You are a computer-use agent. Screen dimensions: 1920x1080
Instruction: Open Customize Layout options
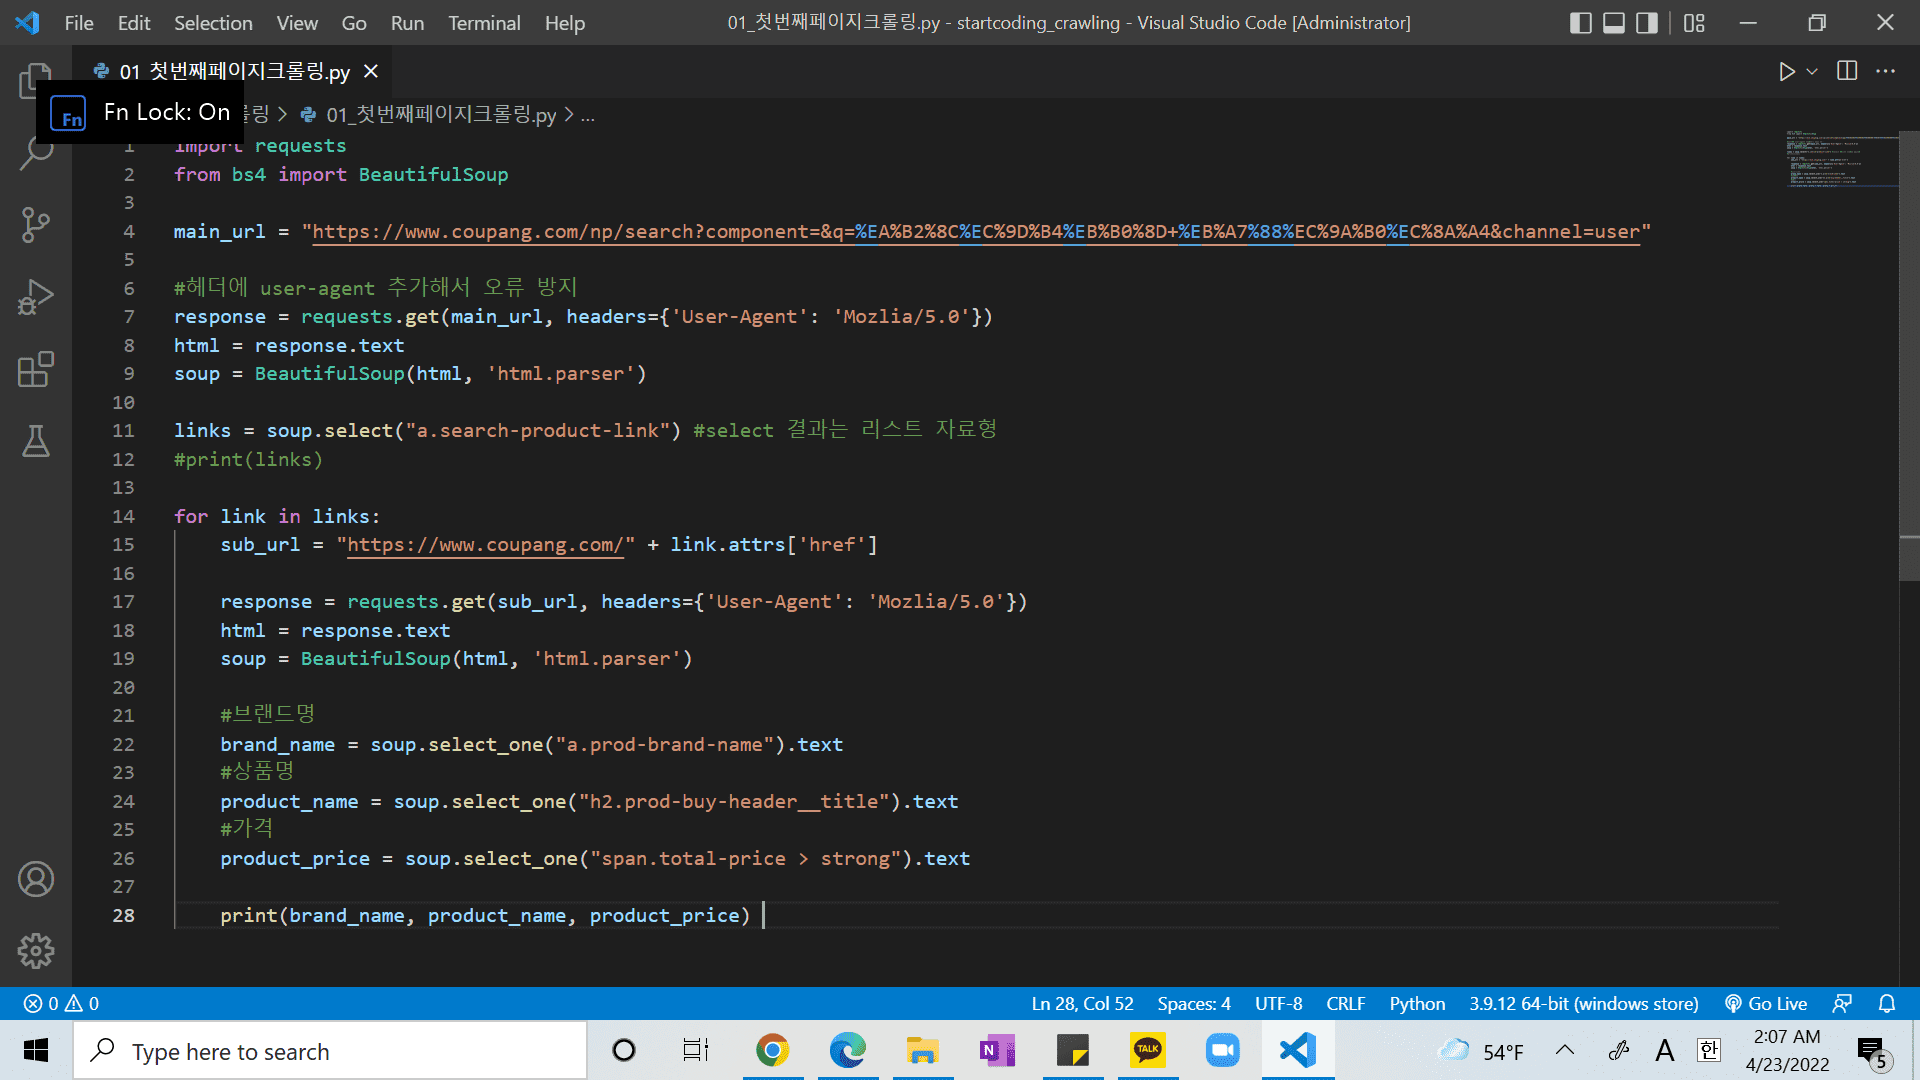click(x=1694, y=23)
